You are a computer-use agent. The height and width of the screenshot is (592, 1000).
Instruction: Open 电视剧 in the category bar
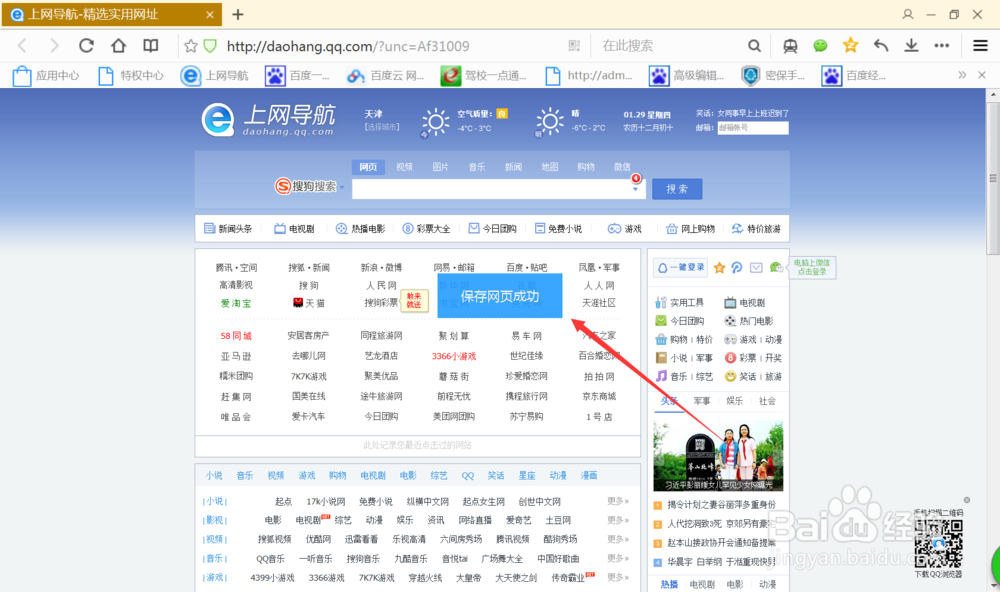pos(294,228)
